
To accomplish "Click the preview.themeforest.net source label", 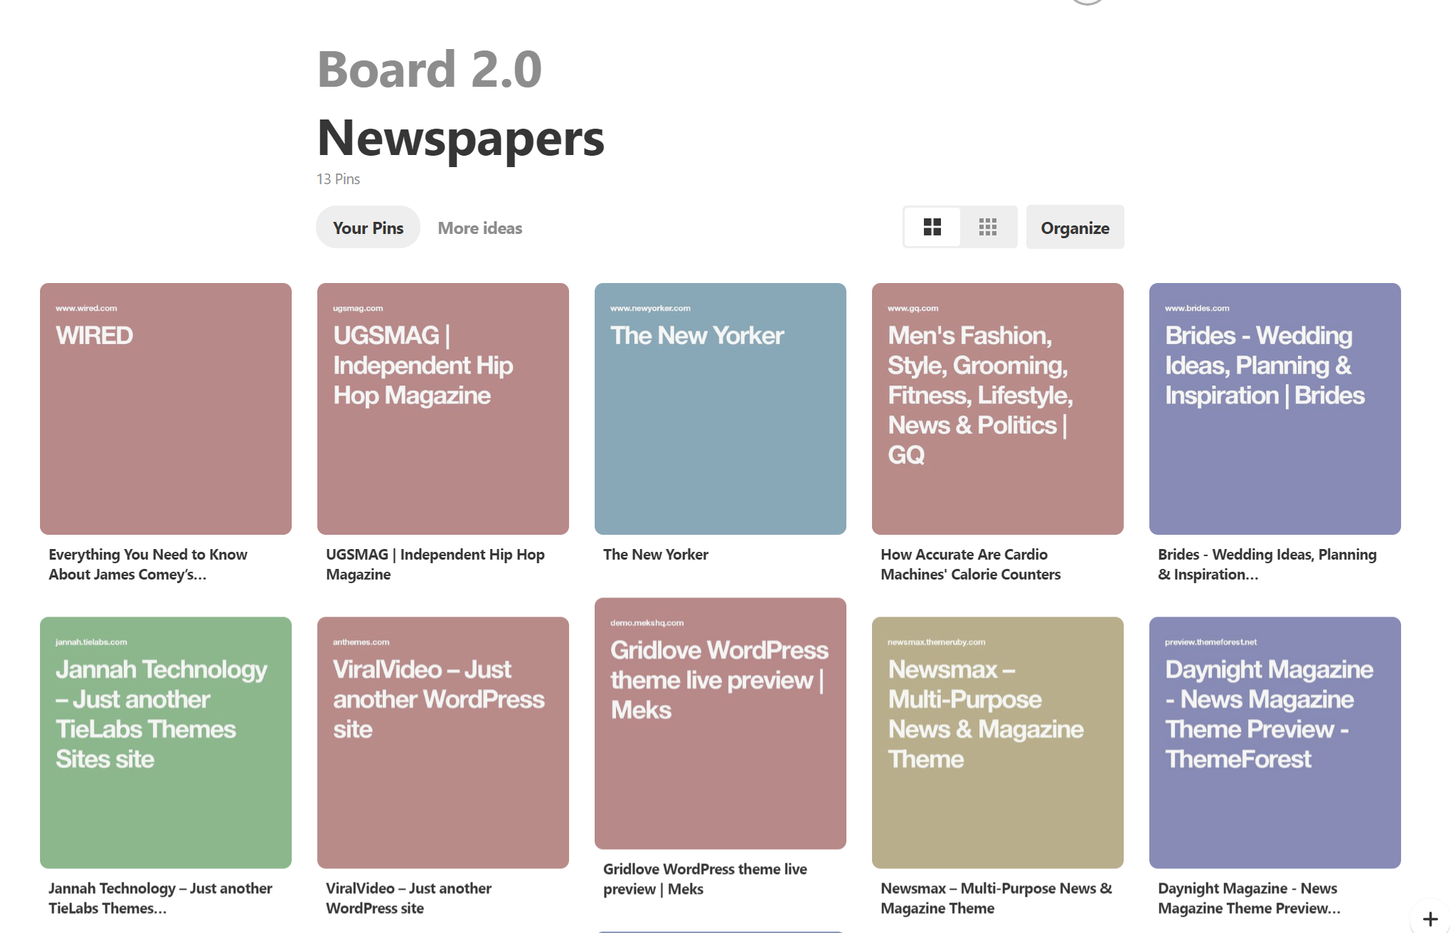I will pos(1211,642).
